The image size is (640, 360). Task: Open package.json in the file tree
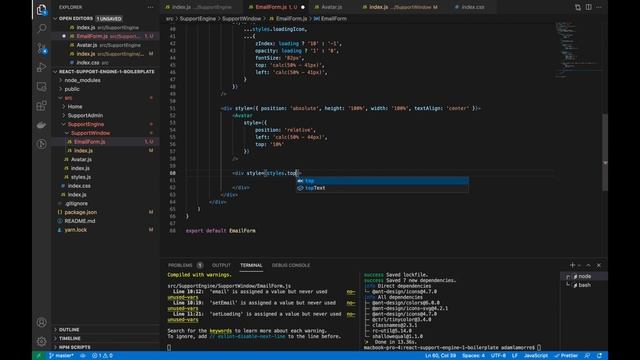coord(81,212)
